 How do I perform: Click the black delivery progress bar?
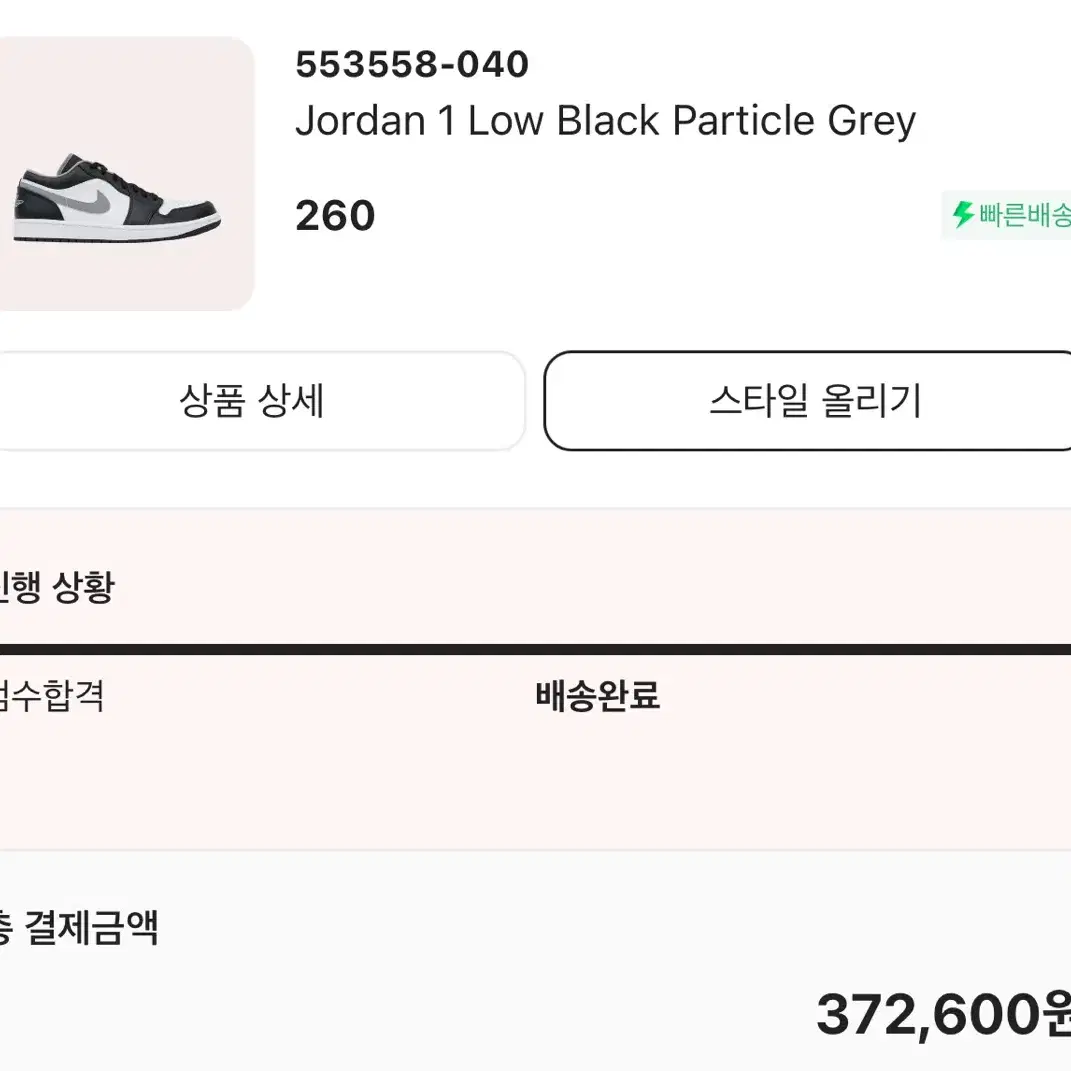pyautogui.click(x=536, y=649)
